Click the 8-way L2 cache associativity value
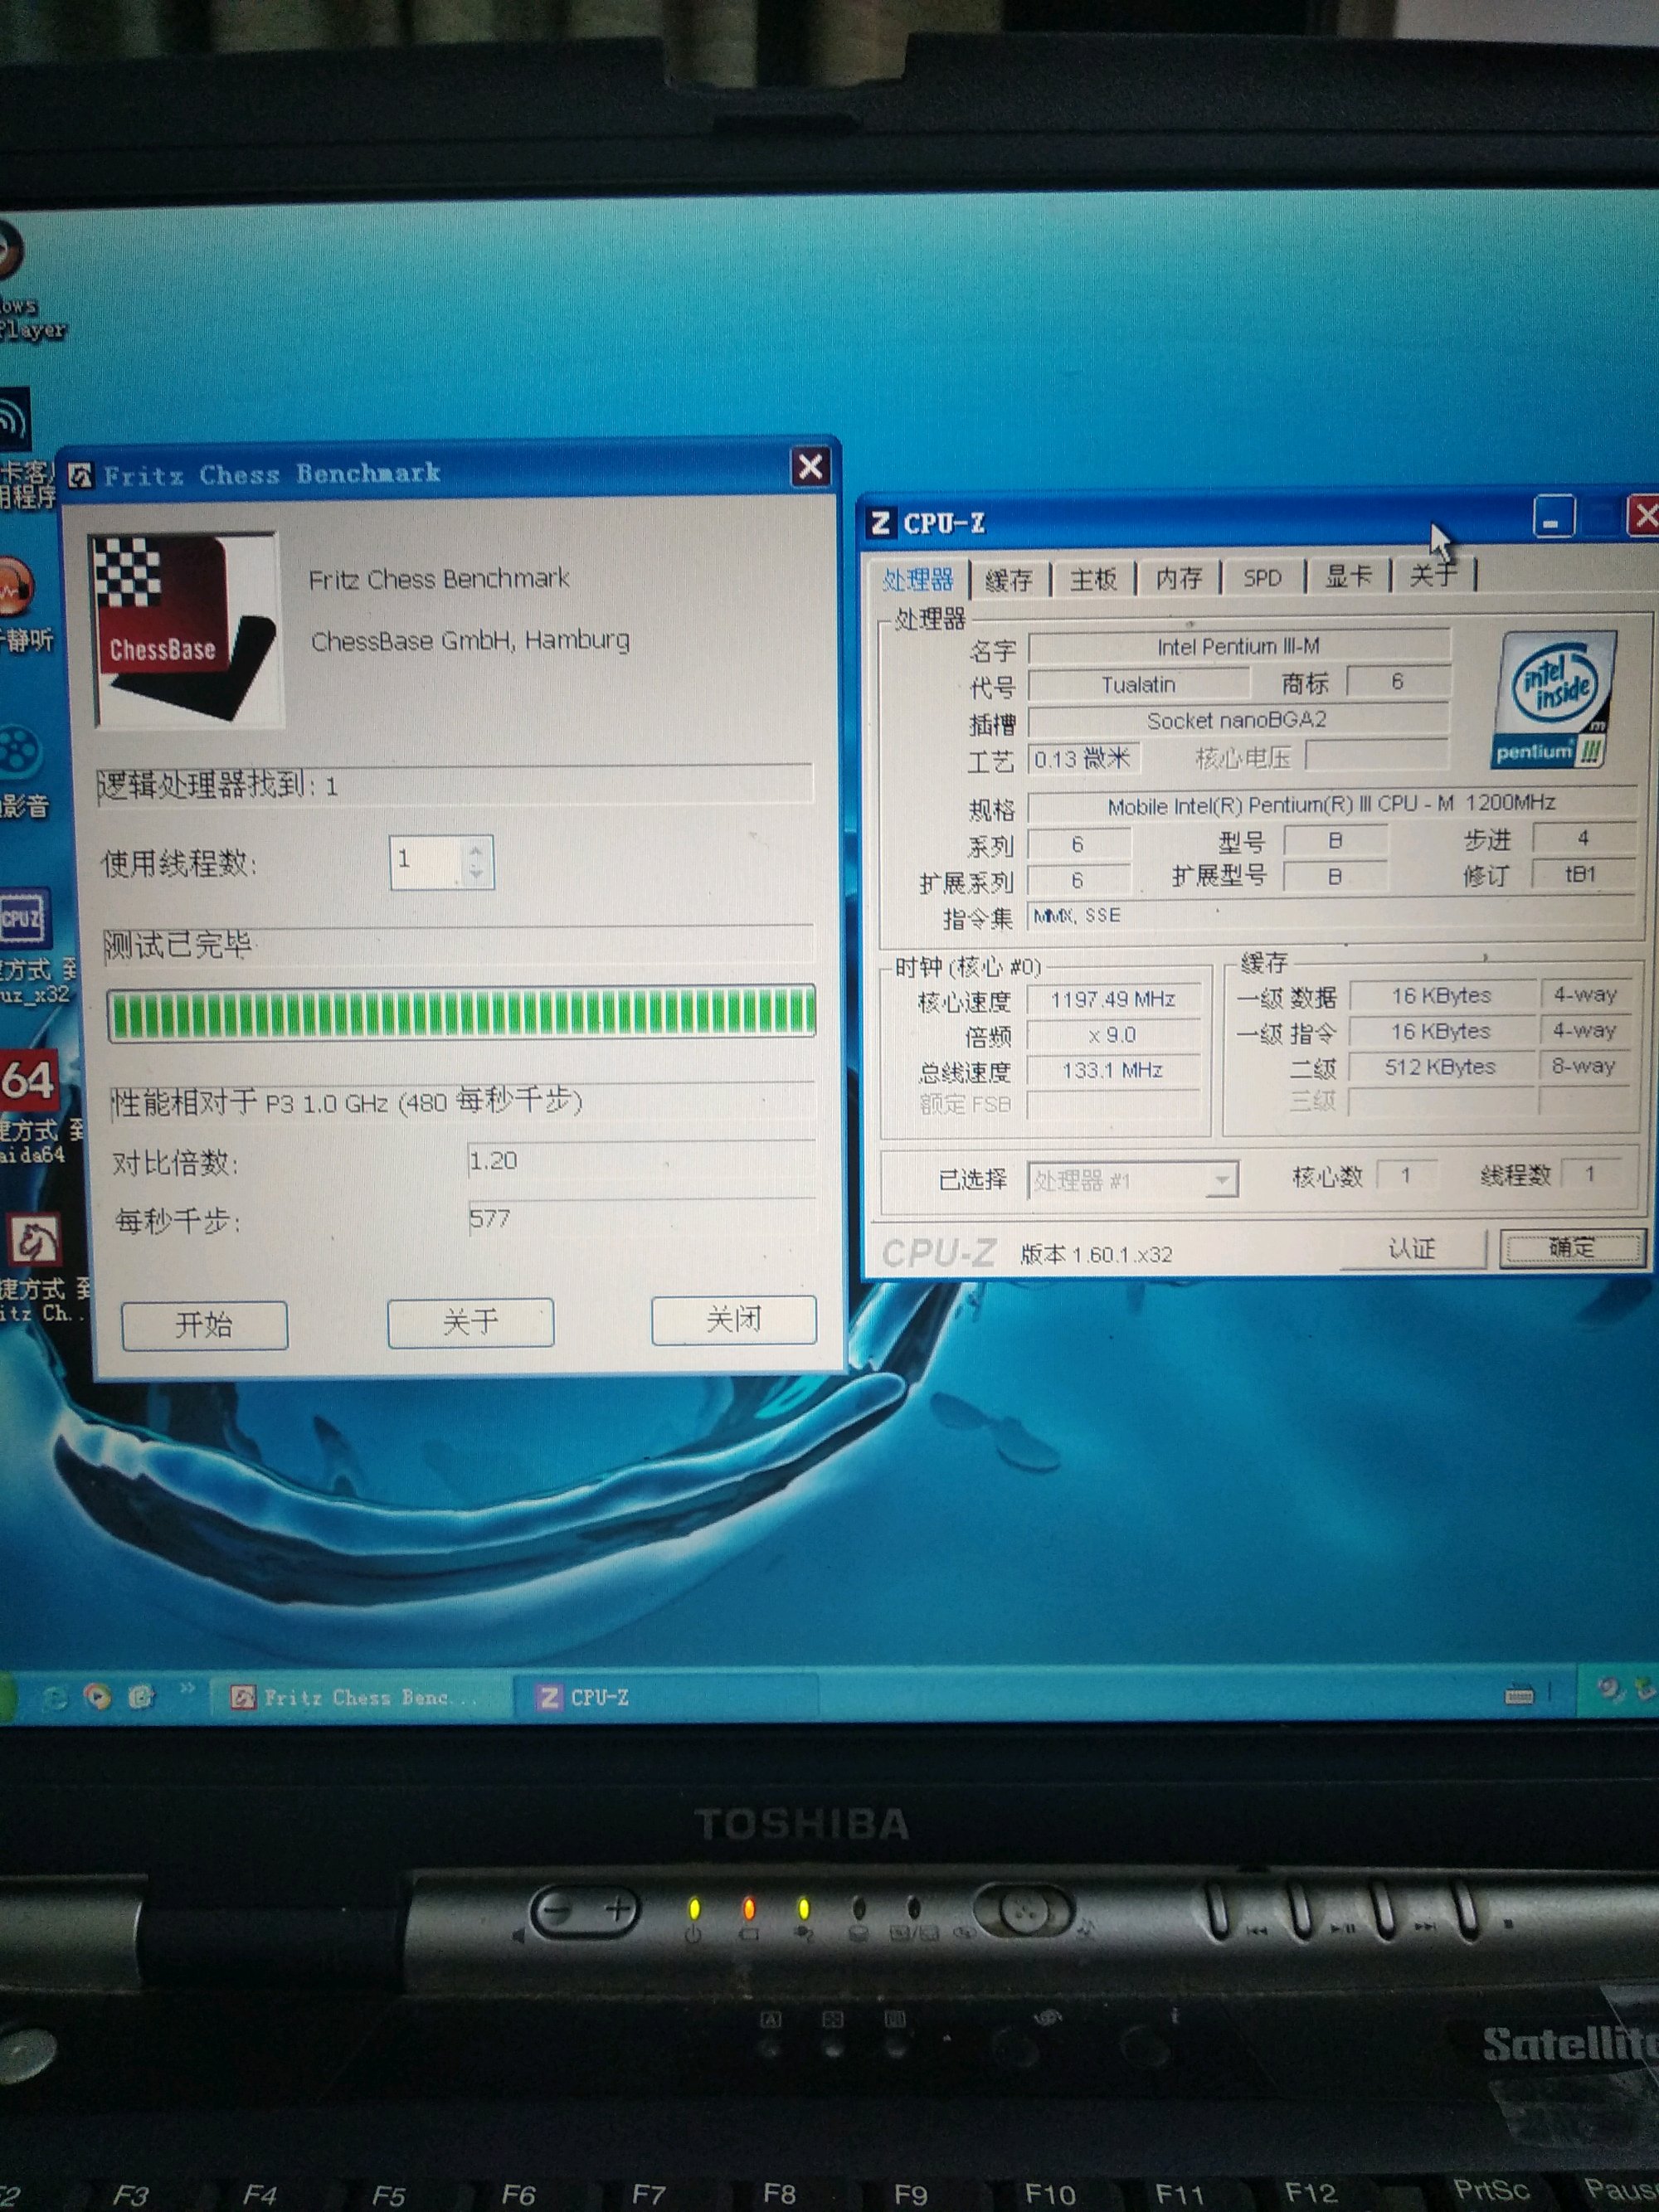The image size is (1659, 2212). [x=1584, y=1066]
